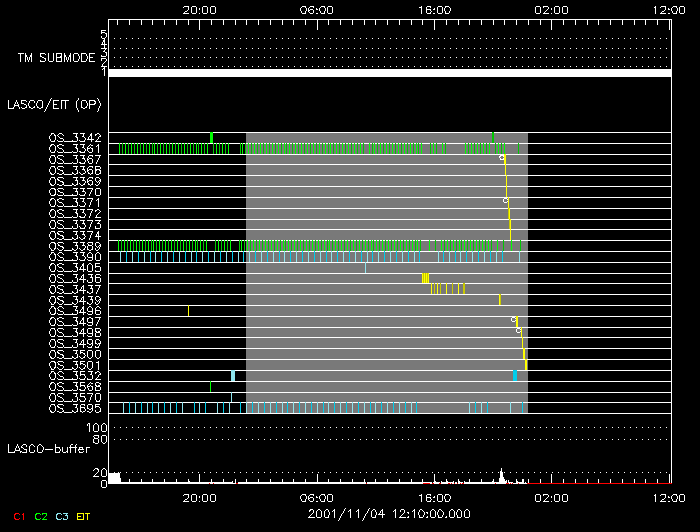This screenshot has width=700, height=532.
Task: Click the green C2 legend label
Action: (x=40, y=516)
